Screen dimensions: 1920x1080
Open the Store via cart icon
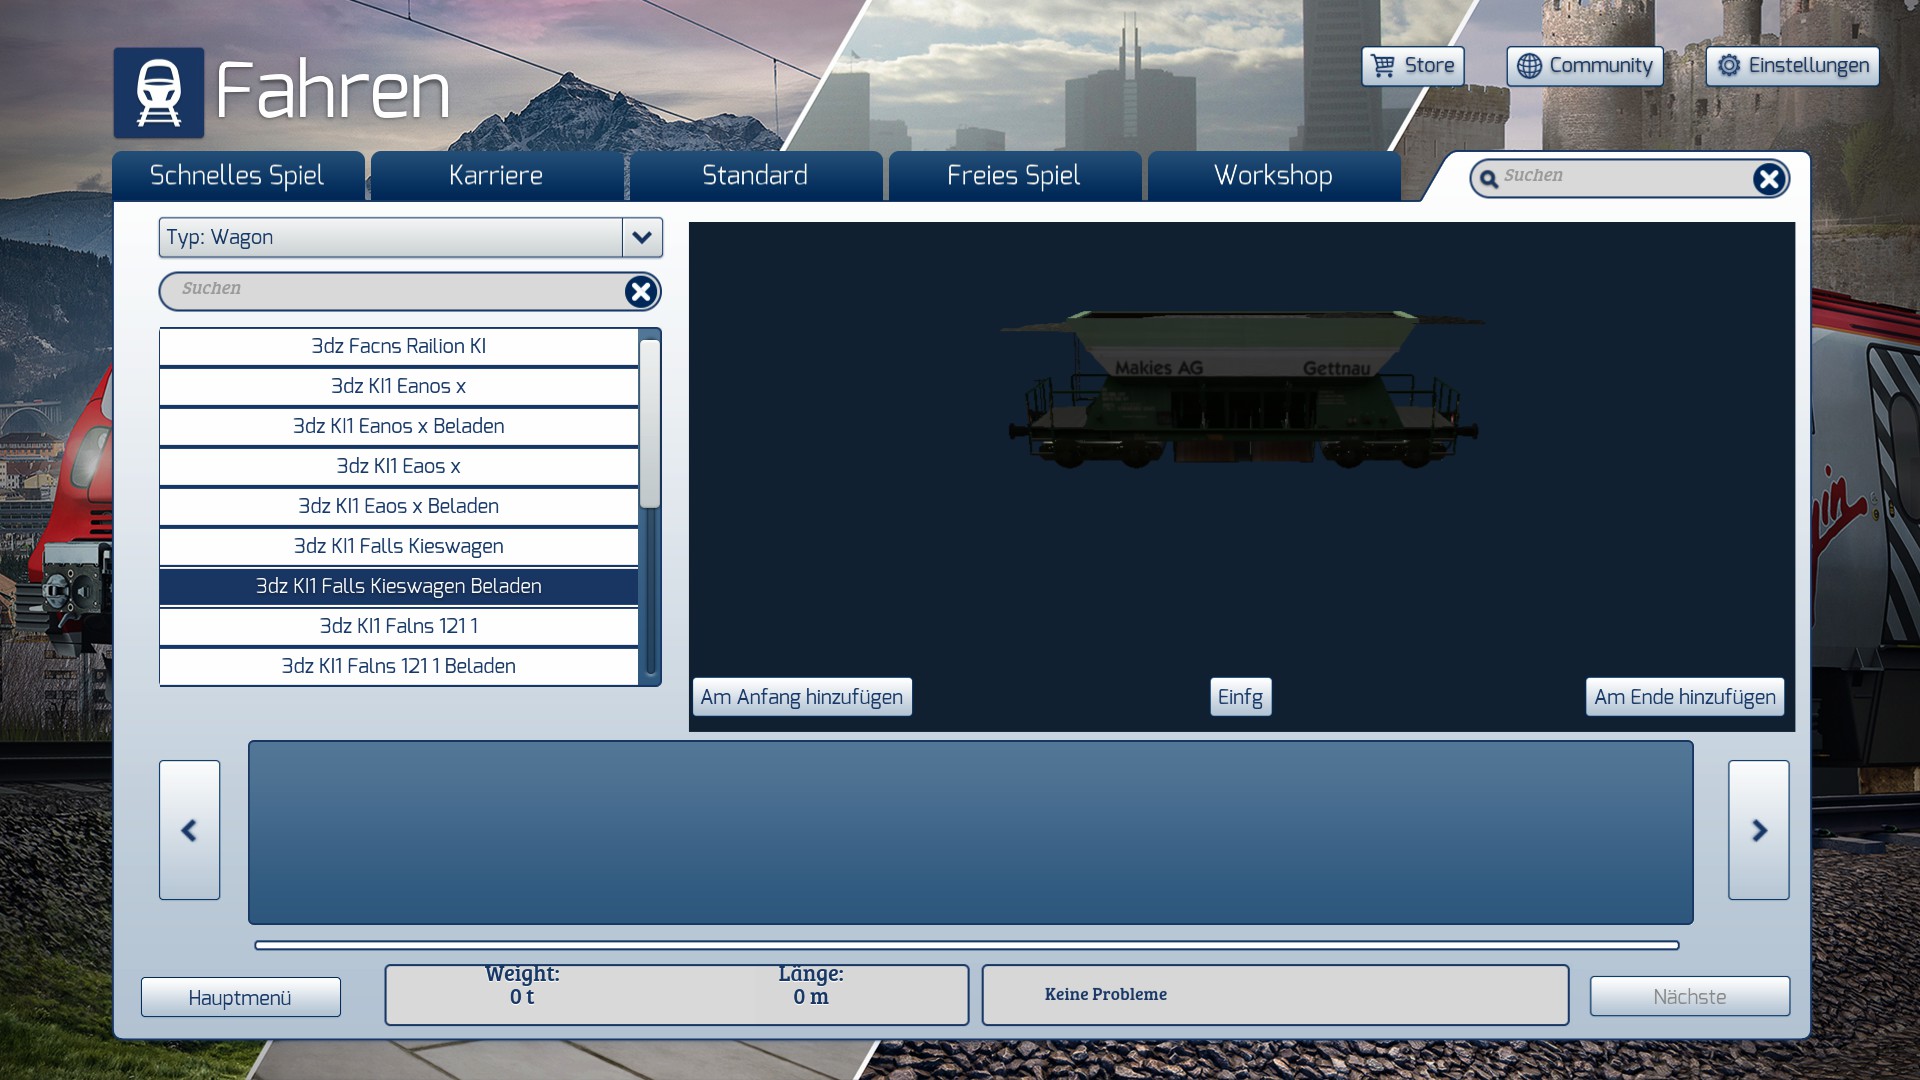pyautogui.click(x=1383, y=66)
